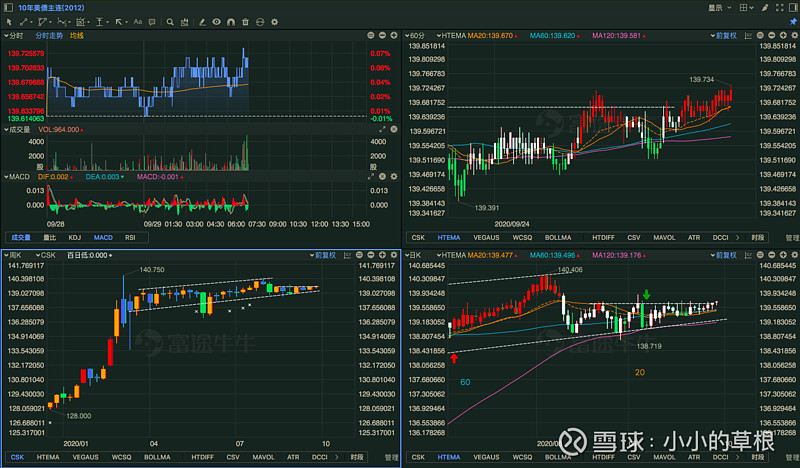
Task: Select the Aa text annotation tool
Action: (x=138, y=22)
